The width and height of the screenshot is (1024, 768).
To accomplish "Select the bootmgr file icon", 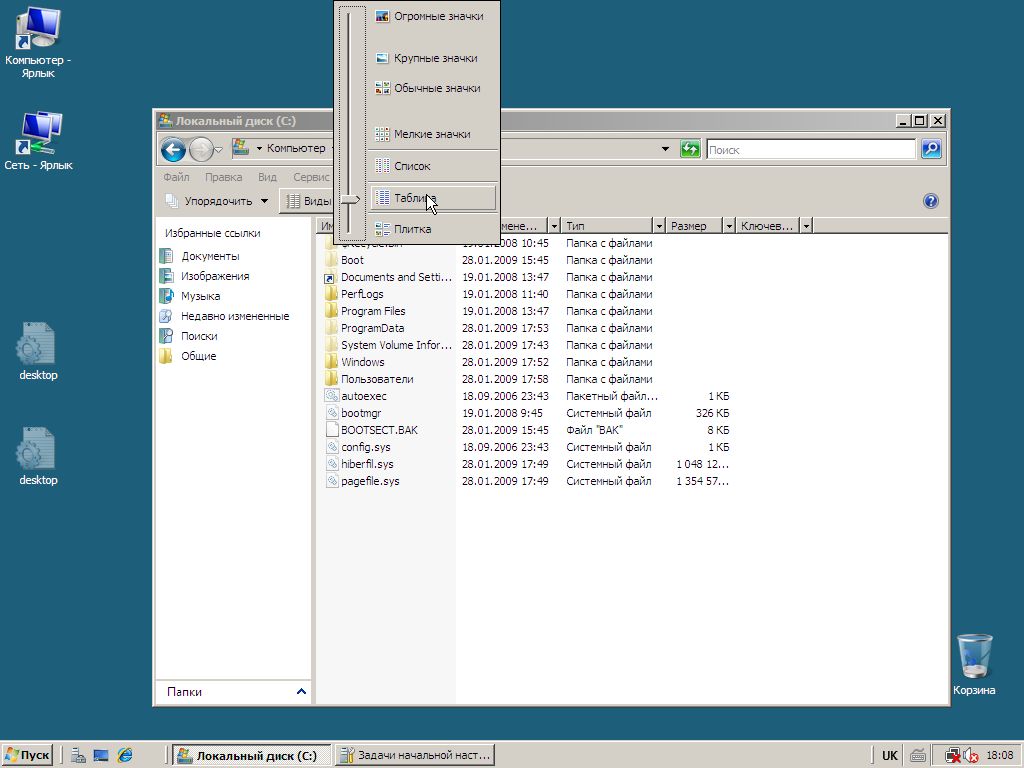I will 332,413.
